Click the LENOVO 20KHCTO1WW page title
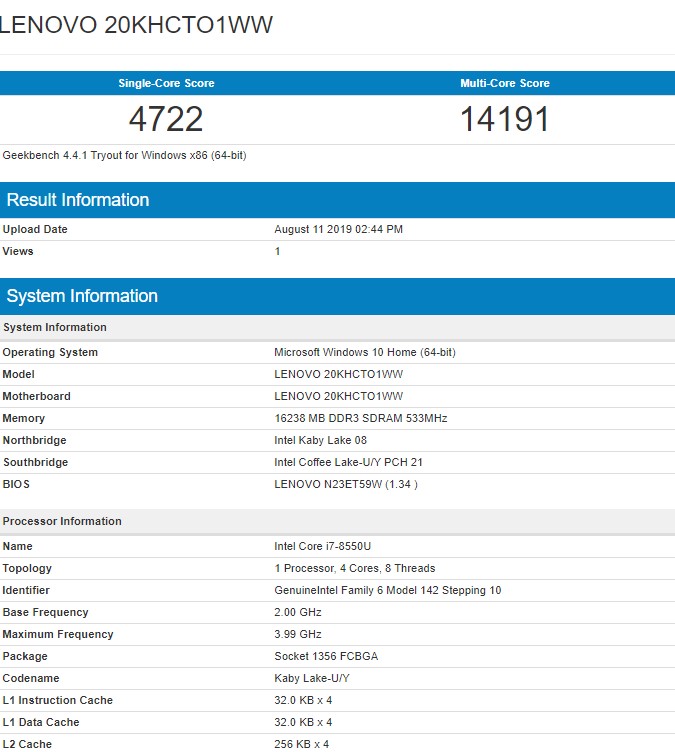The image size is (675, 752). click(x=136, y=25)
